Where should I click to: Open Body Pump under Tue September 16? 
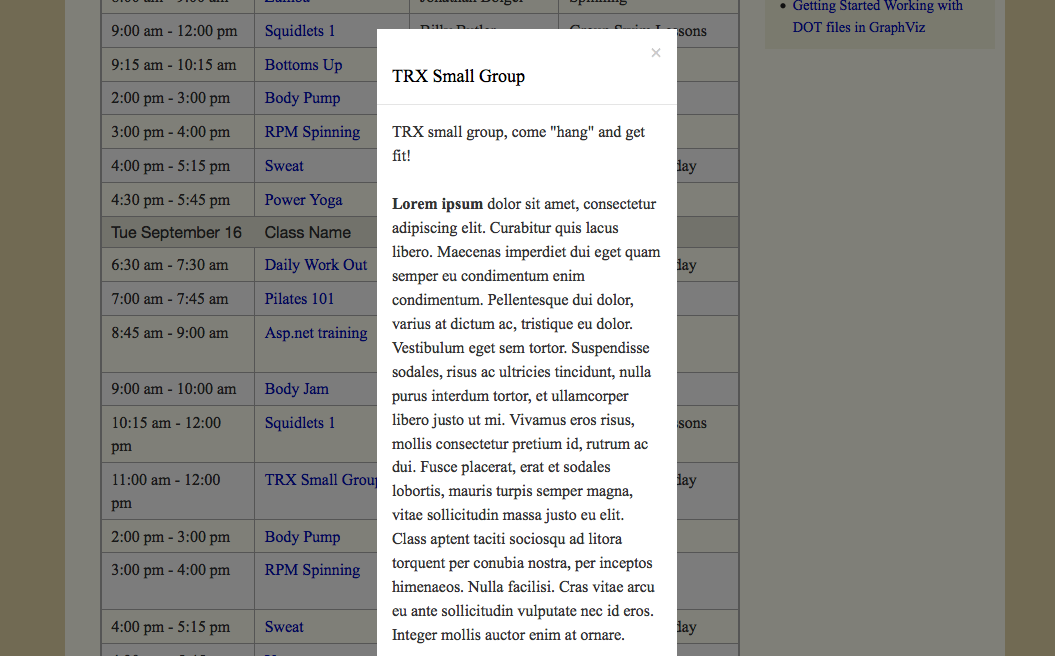pyautogui.click(x=302, y=537)
